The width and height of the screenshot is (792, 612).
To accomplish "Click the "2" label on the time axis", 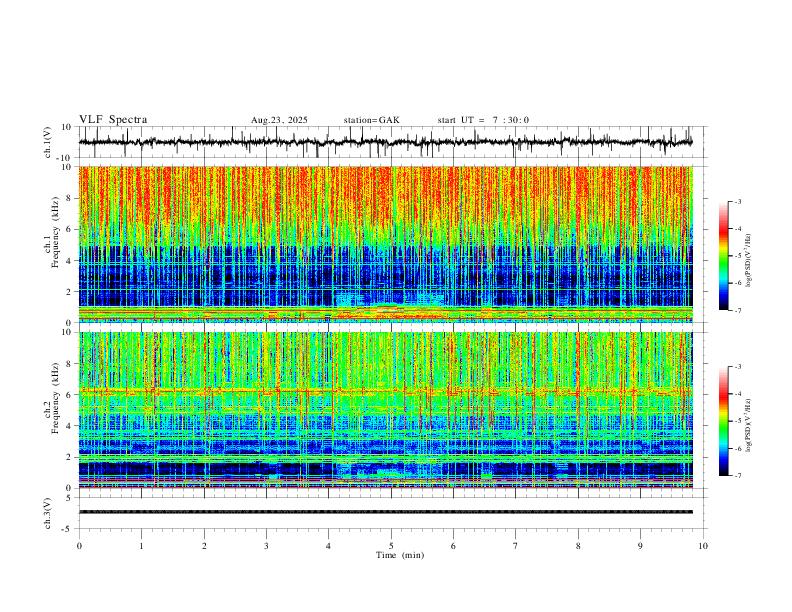I will tap(204, 546).
